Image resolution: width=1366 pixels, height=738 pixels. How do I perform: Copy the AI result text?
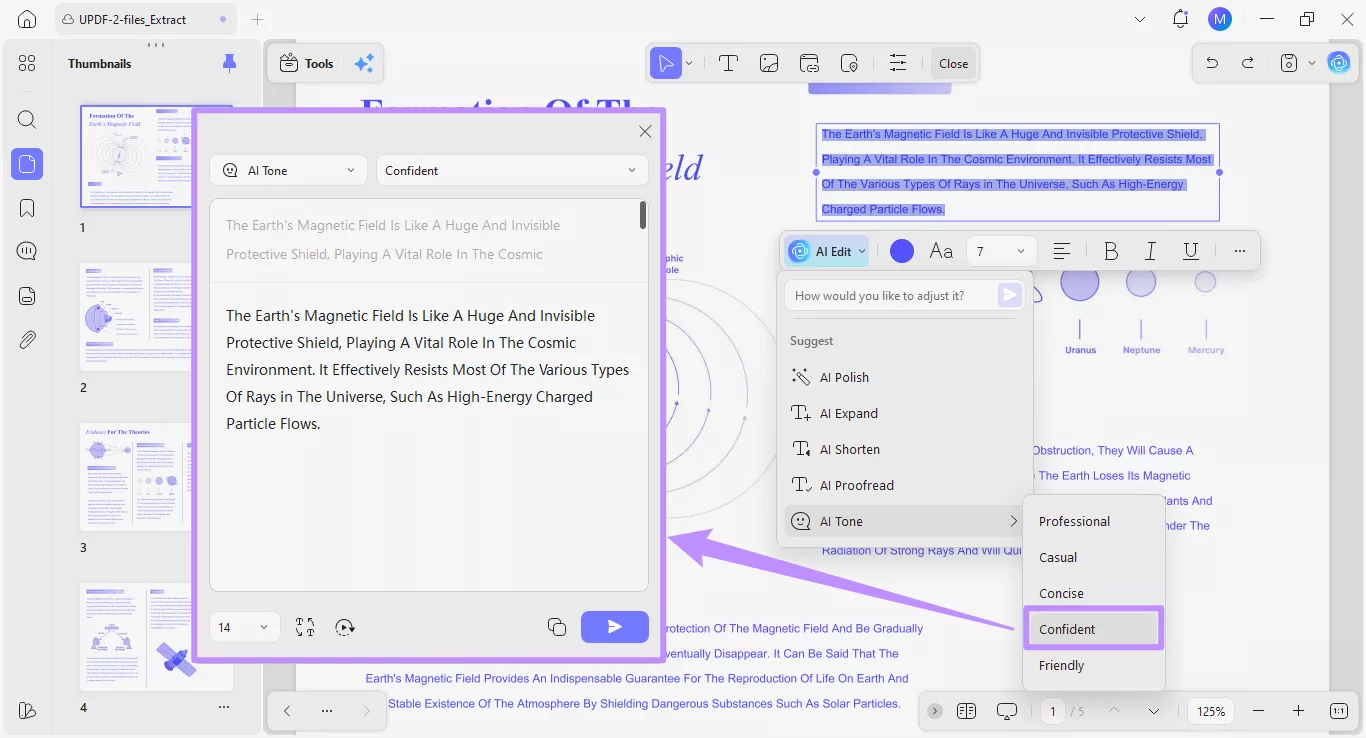coord(557,627)
